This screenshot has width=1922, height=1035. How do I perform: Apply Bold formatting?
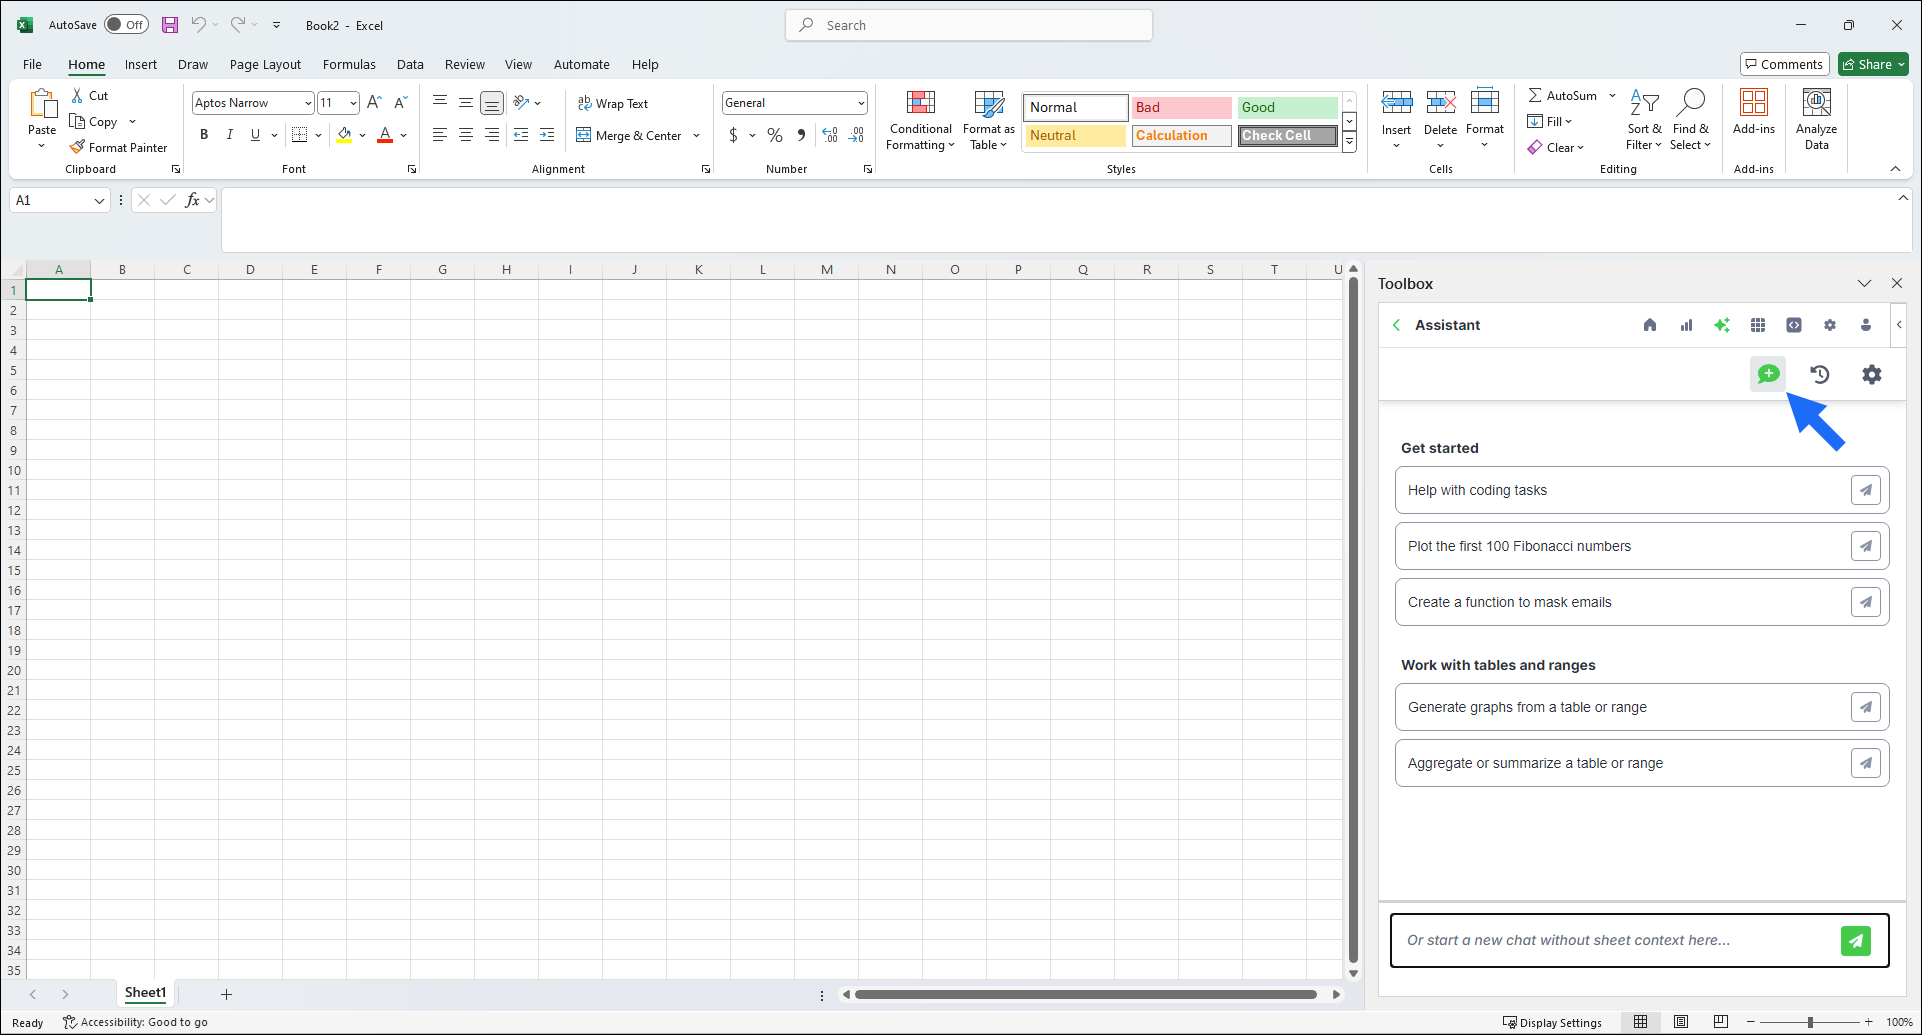coord(204,135)
